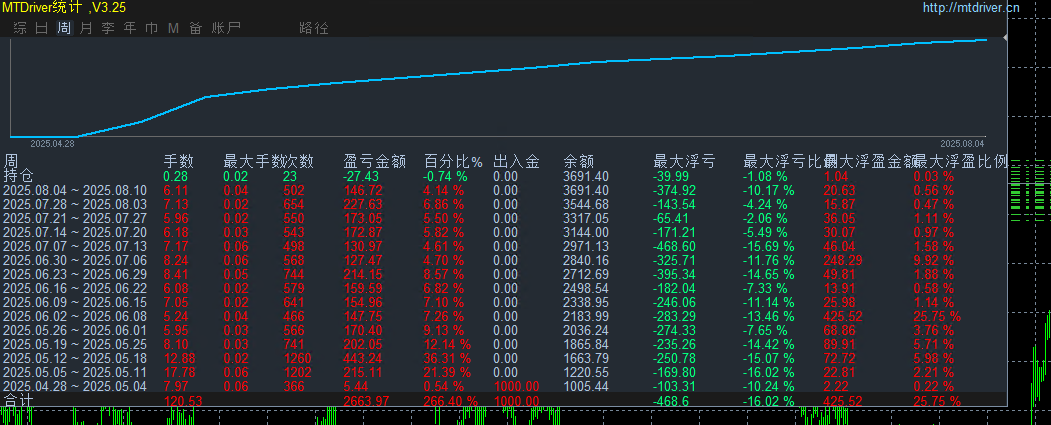Image resolution: width=1051 pixels, height=425 pixels.
Task: Click the balance value 3544.68
Action: tap(586, 204)
